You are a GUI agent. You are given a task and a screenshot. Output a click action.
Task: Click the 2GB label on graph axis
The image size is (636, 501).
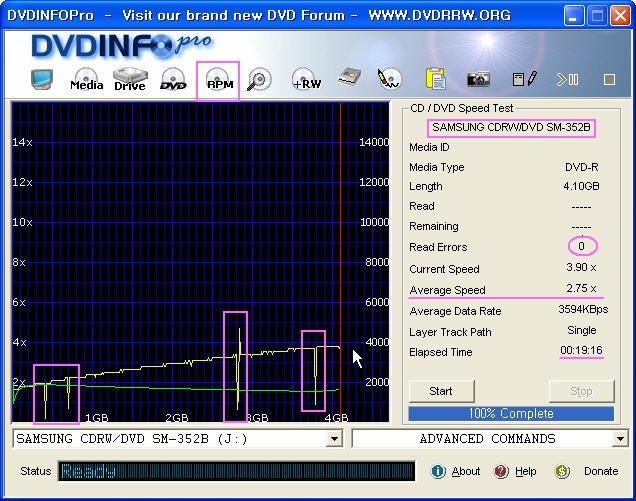click(176, 418)
